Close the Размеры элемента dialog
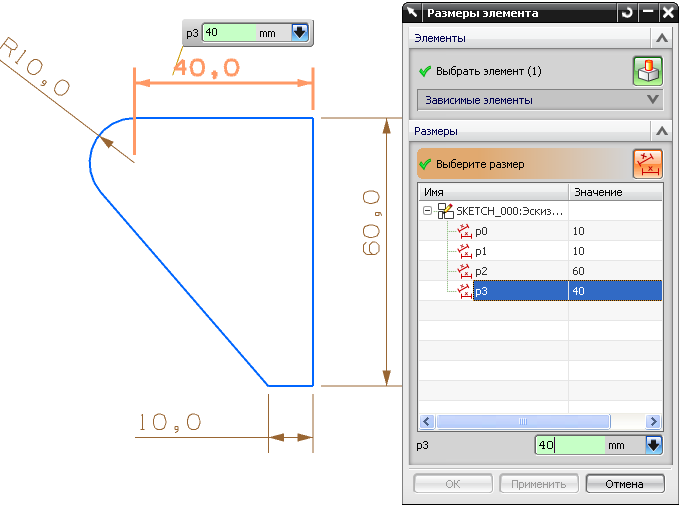The width and height of the screenshot is (683, 505). click(668, 13)
